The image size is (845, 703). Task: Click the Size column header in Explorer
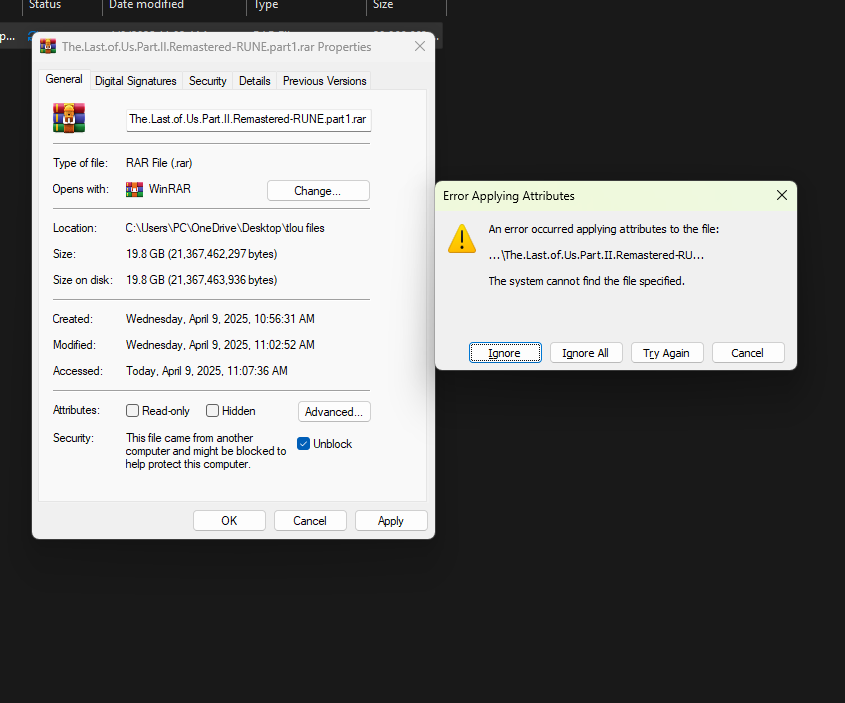pos(406,5)
